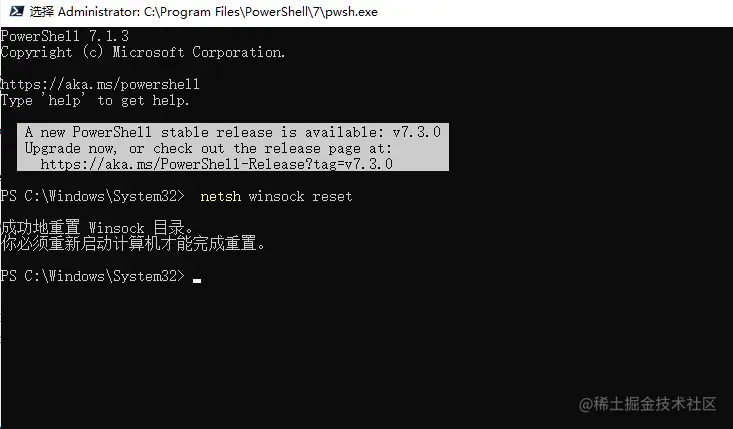Image resolution: width=733 pixels, height=429 pixels.
Task: Click the 'A new PowerShell stable release' notice
Action: (x=233, y=132)
